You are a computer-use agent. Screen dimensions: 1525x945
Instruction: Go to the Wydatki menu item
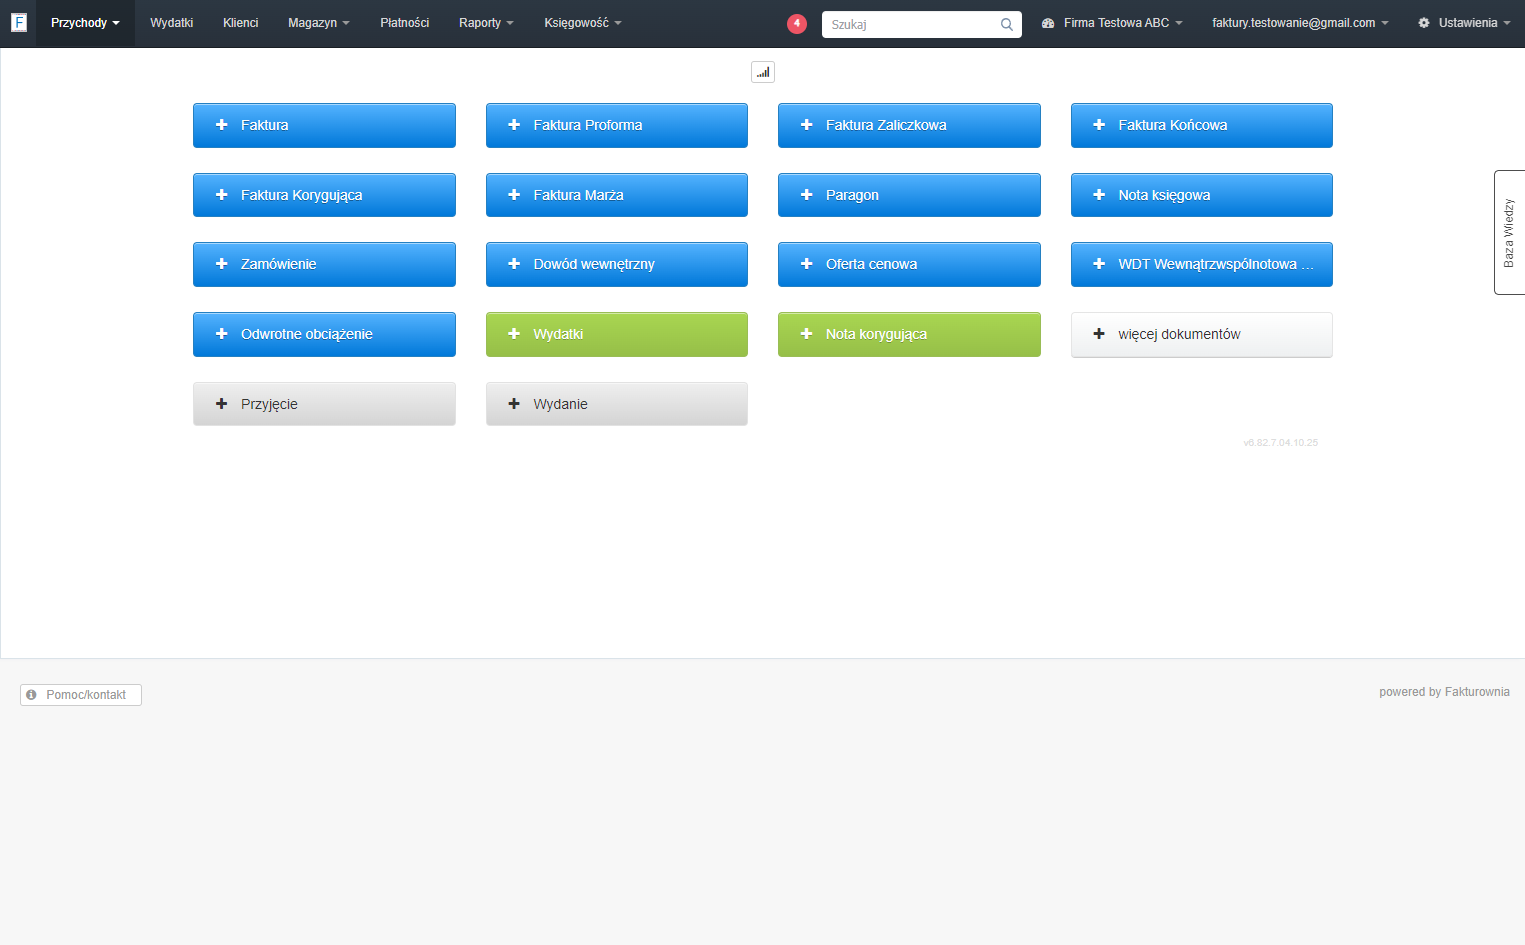172,23
